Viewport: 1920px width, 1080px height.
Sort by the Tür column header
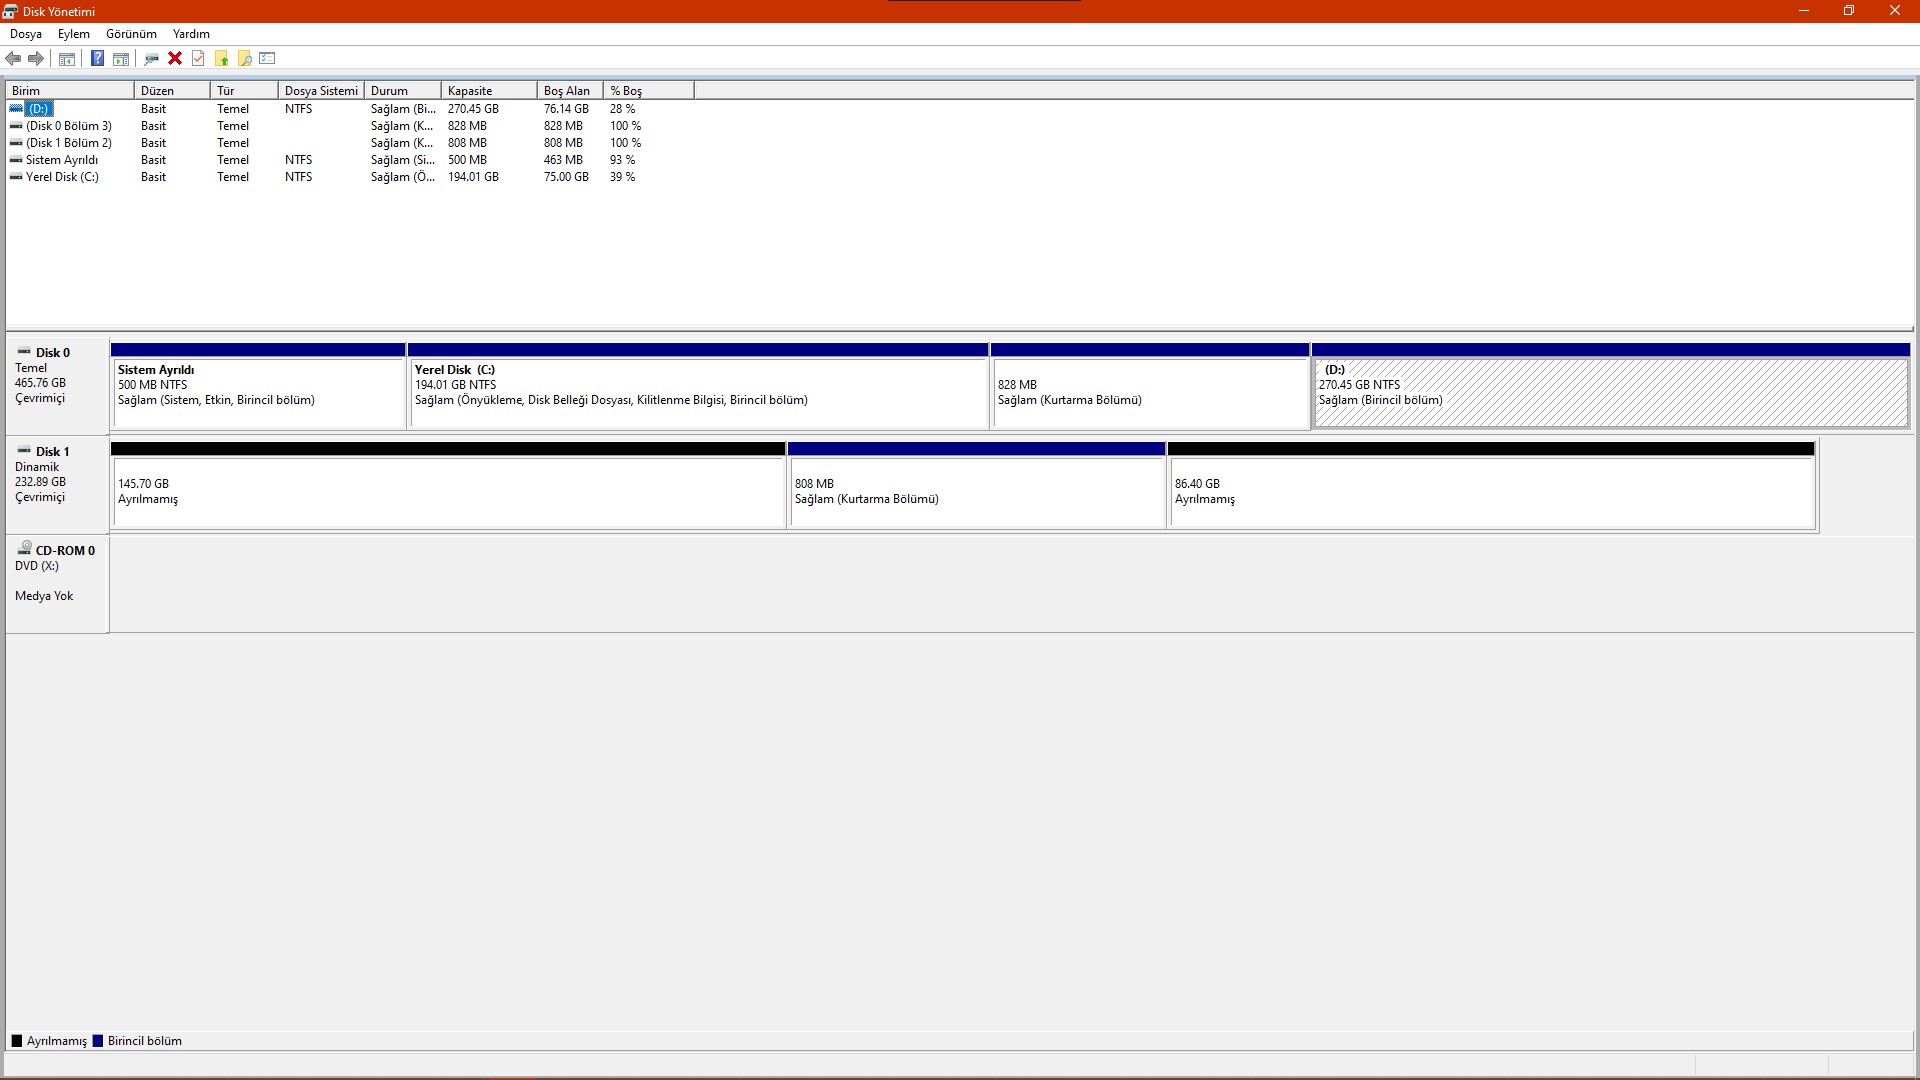244,90
